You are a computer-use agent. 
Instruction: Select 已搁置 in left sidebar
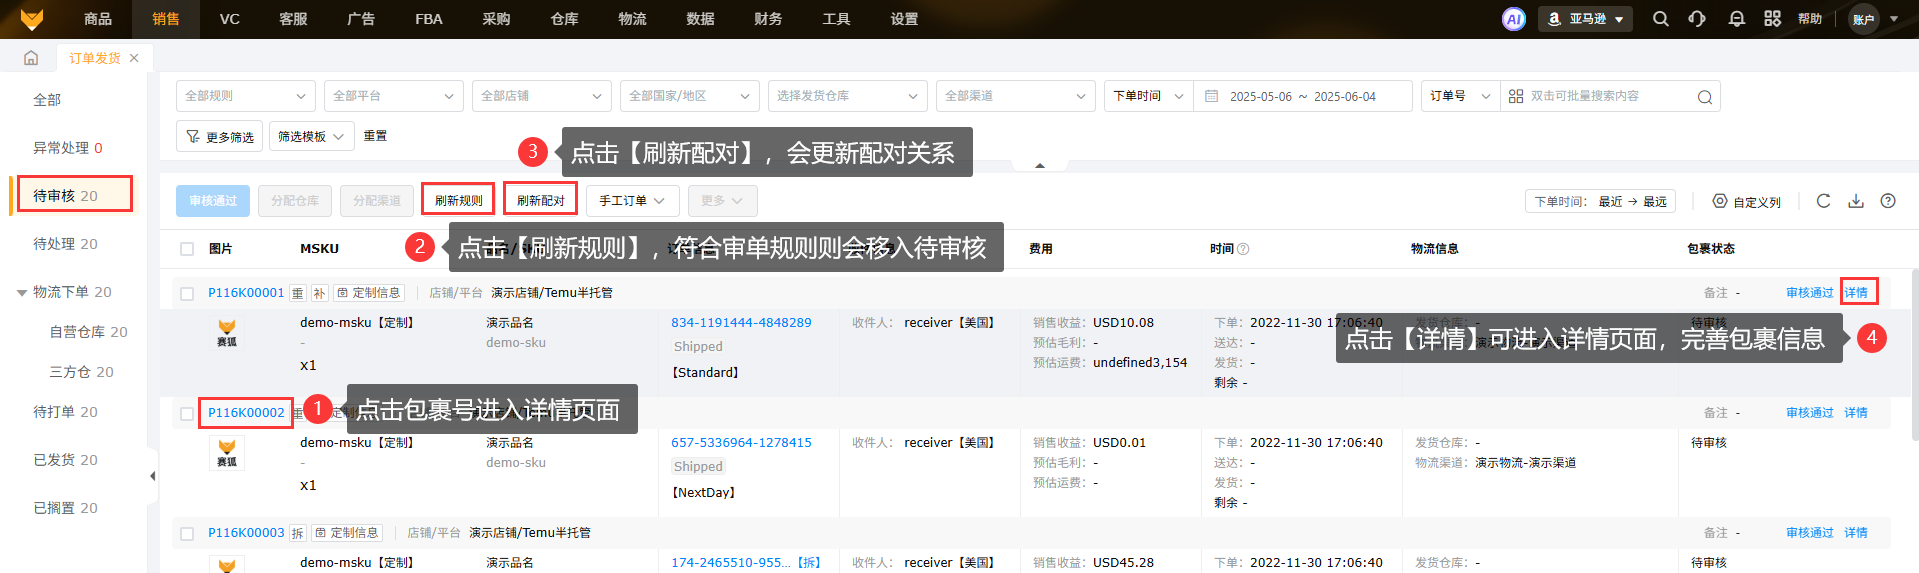click(66, 508)
